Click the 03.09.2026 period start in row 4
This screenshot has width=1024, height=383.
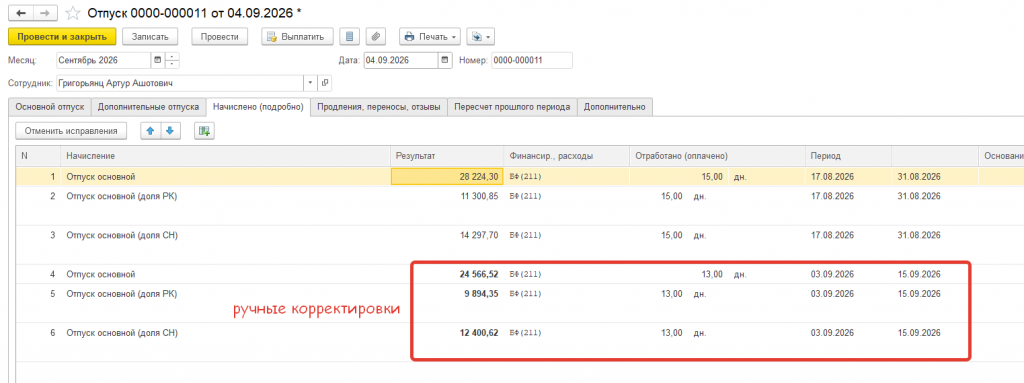[832, 275]
